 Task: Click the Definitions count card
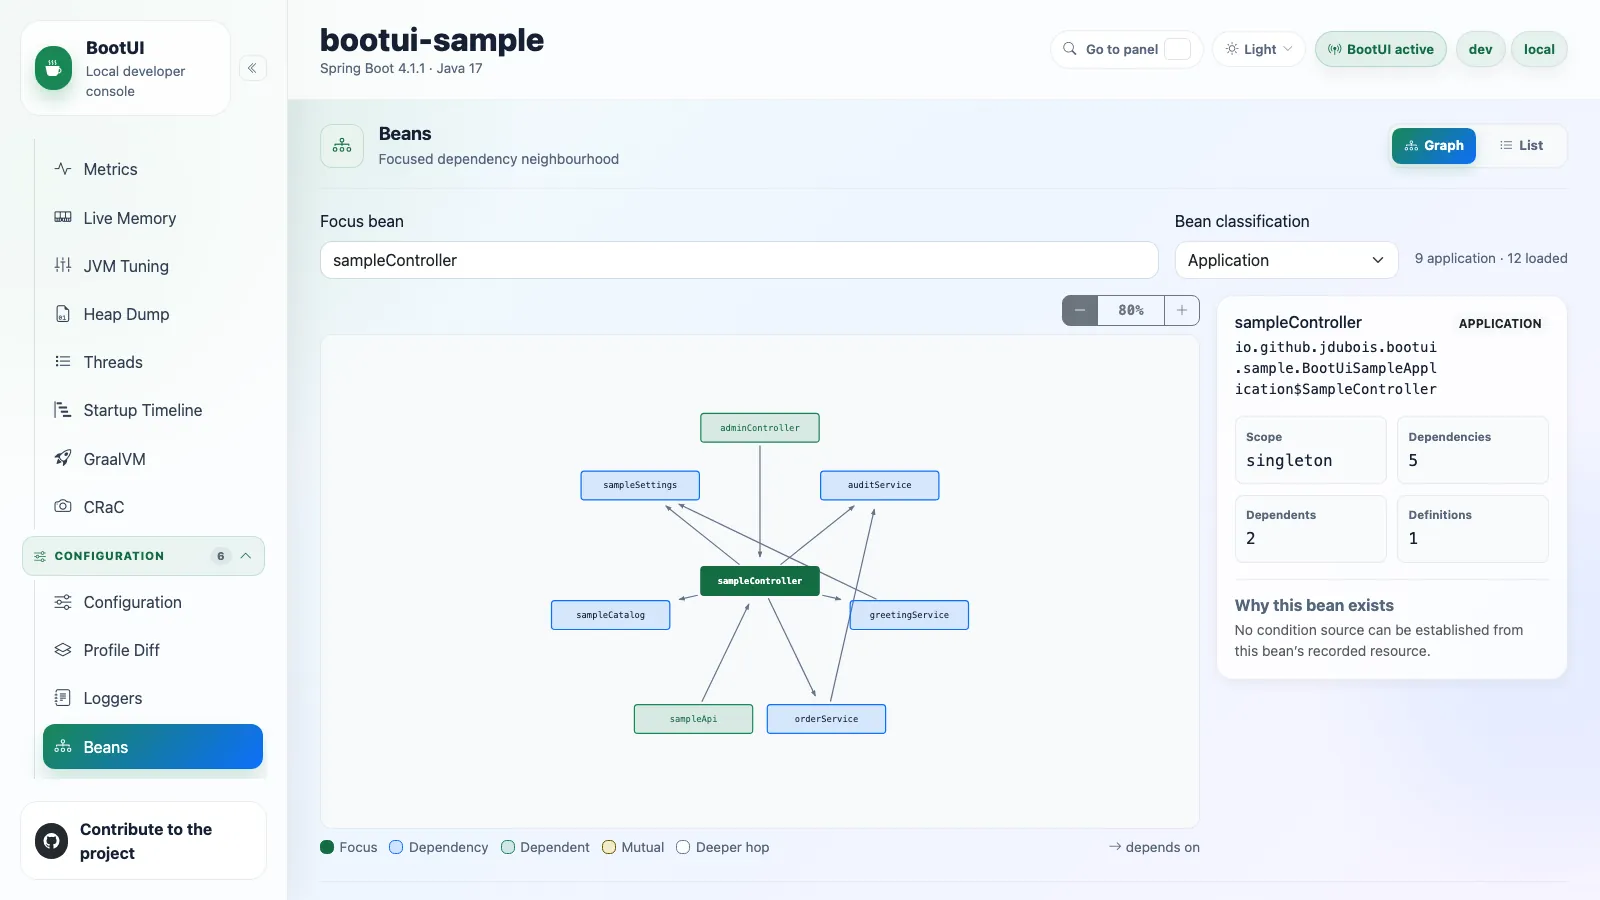1473,529
